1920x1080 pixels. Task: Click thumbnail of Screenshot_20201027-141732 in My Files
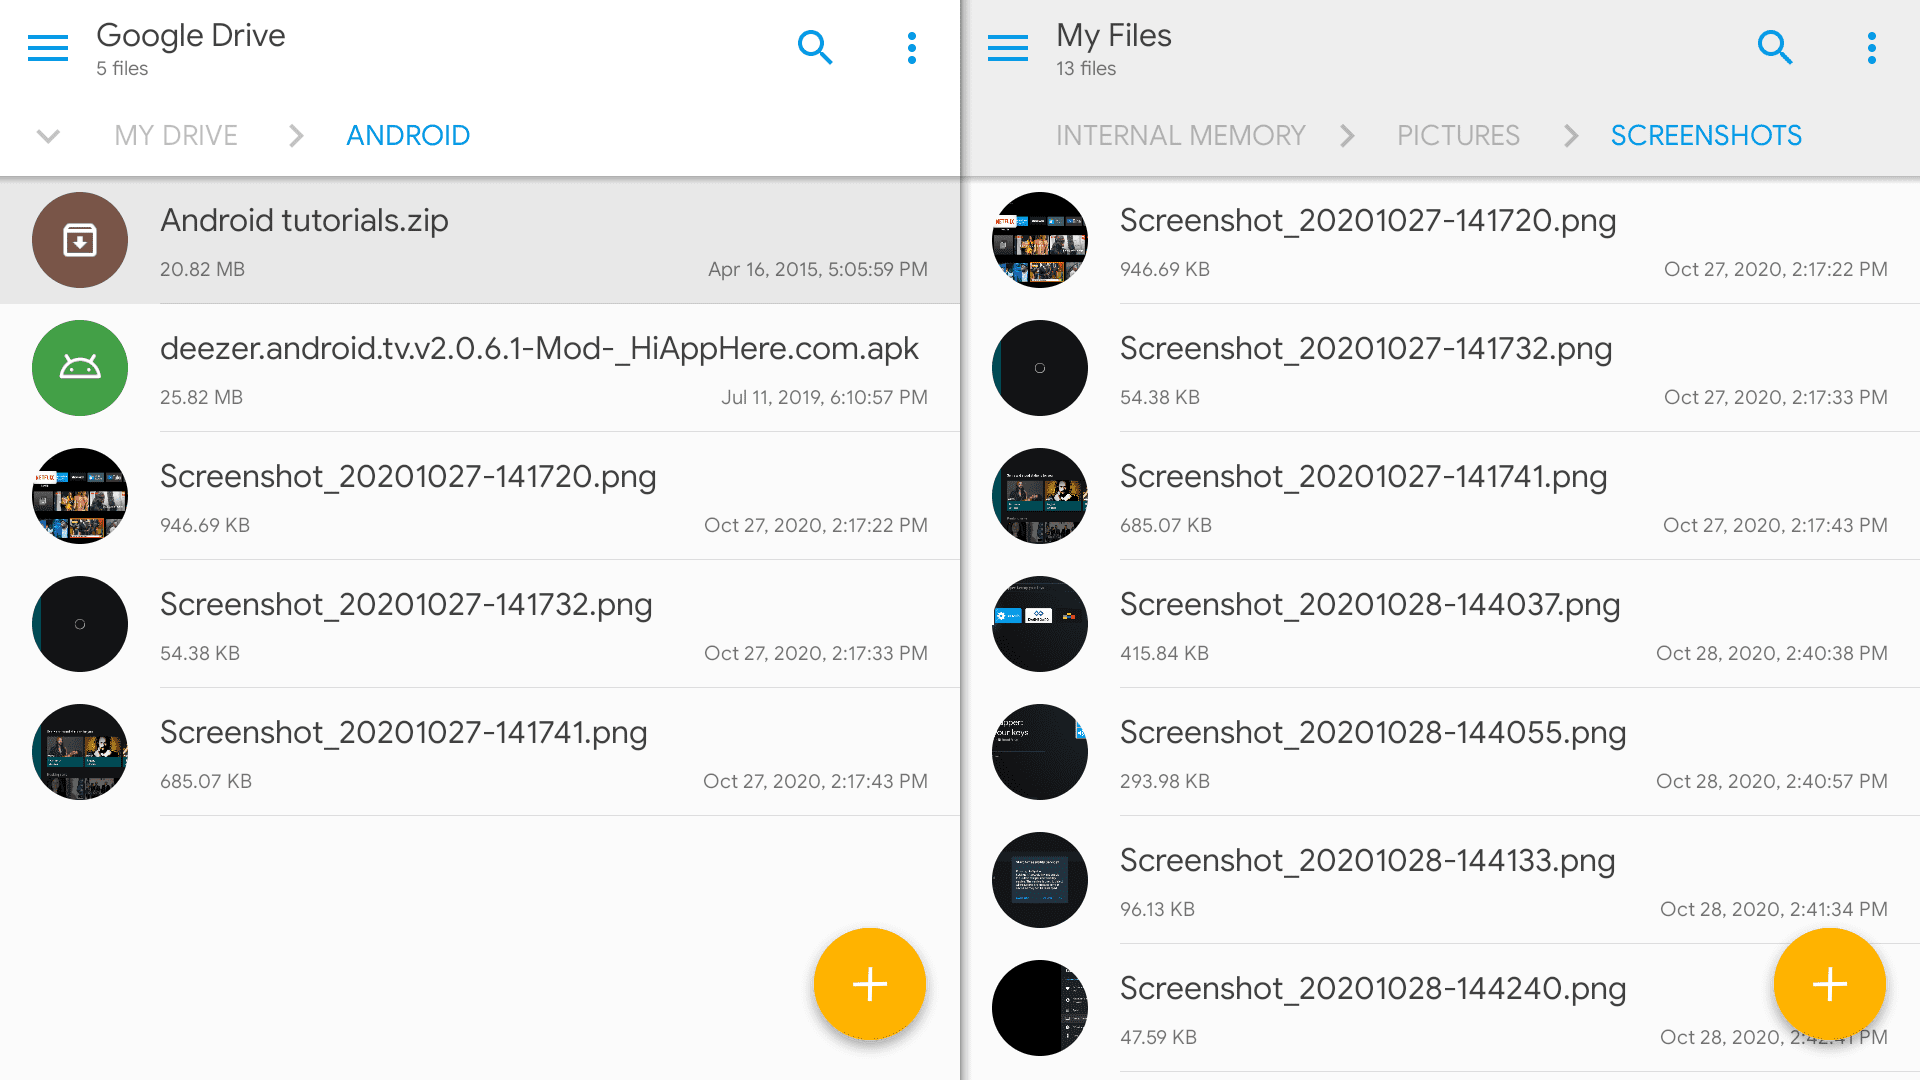[1040, 368]
